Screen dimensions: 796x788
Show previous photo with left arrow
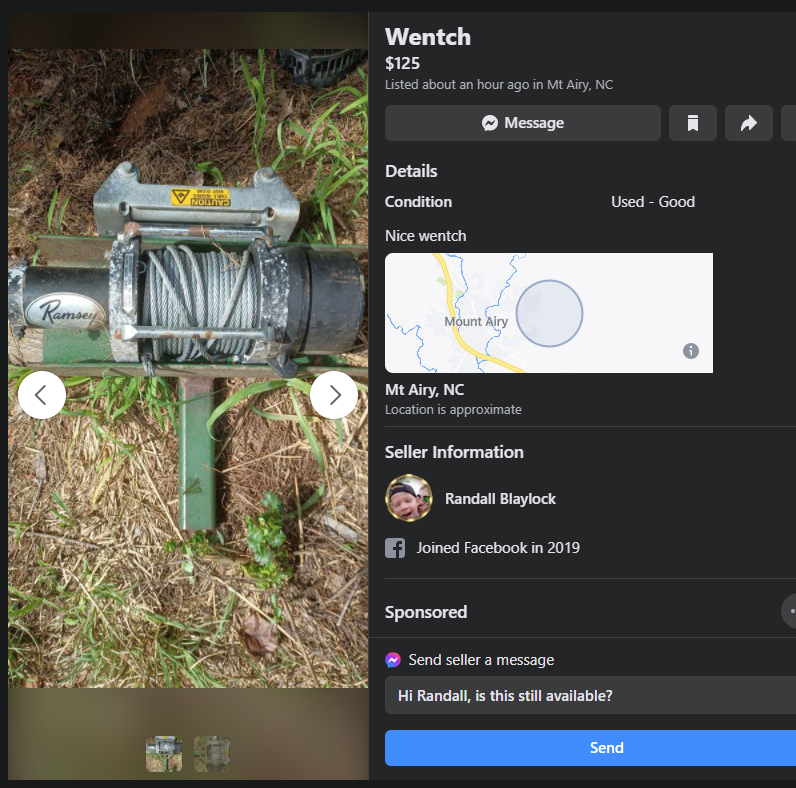pyautogui.click(x=42, y=395)
